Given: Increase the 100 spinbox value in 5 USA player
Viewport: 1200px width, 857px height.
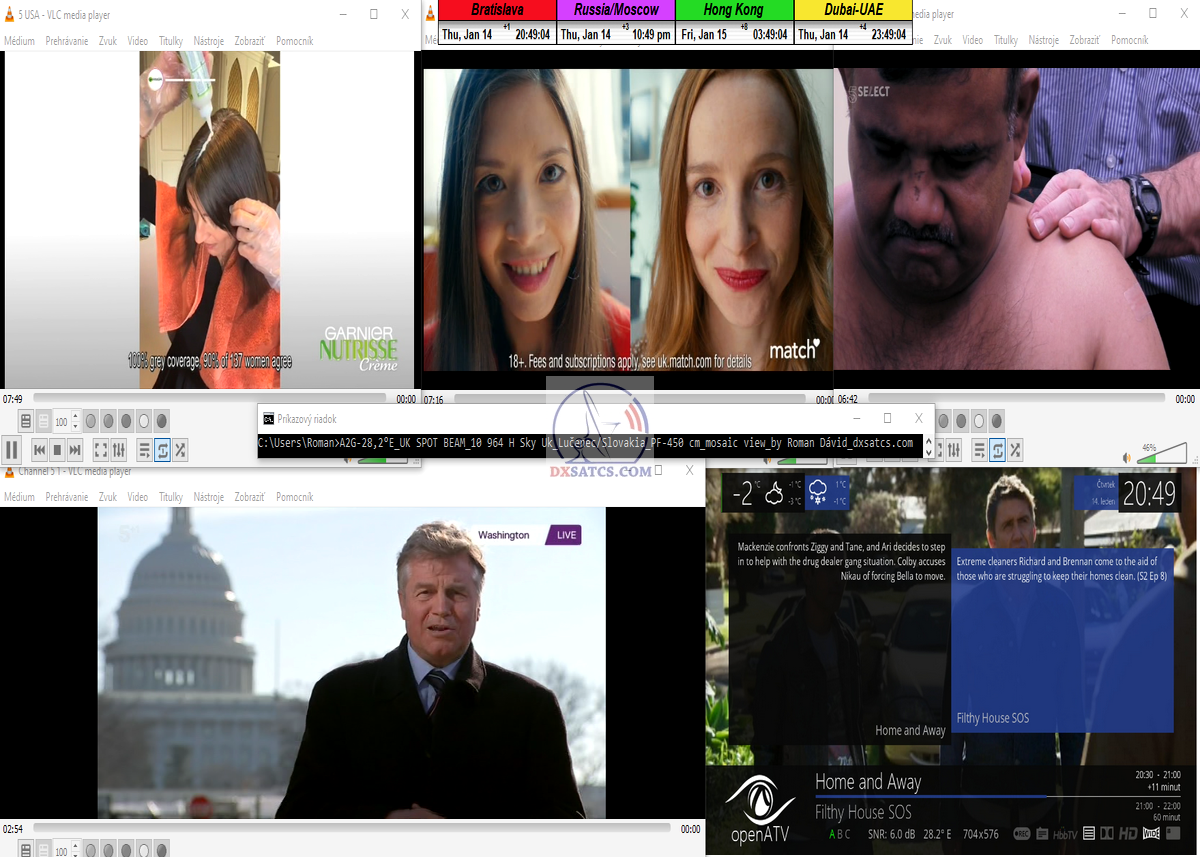Looking at the screenshot, I should tap(75, 417).
